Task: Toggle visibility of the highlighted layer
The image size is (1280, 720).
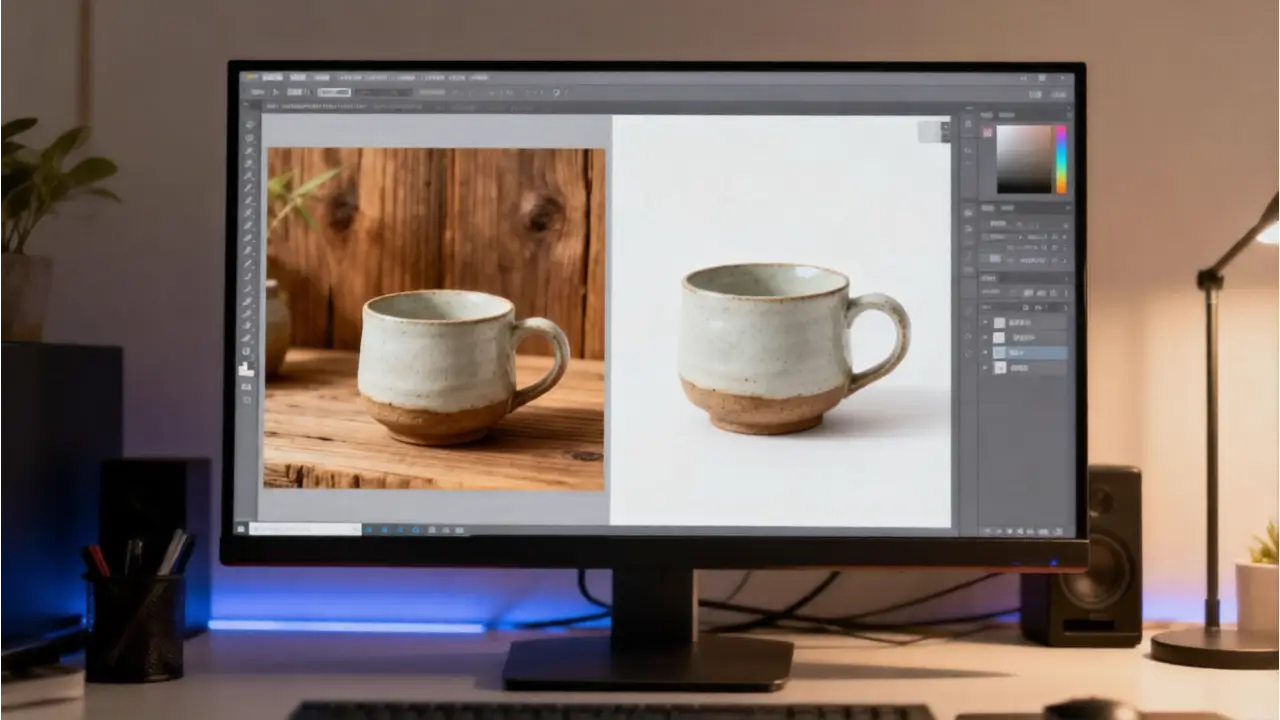Action: [x=985, y=352]
